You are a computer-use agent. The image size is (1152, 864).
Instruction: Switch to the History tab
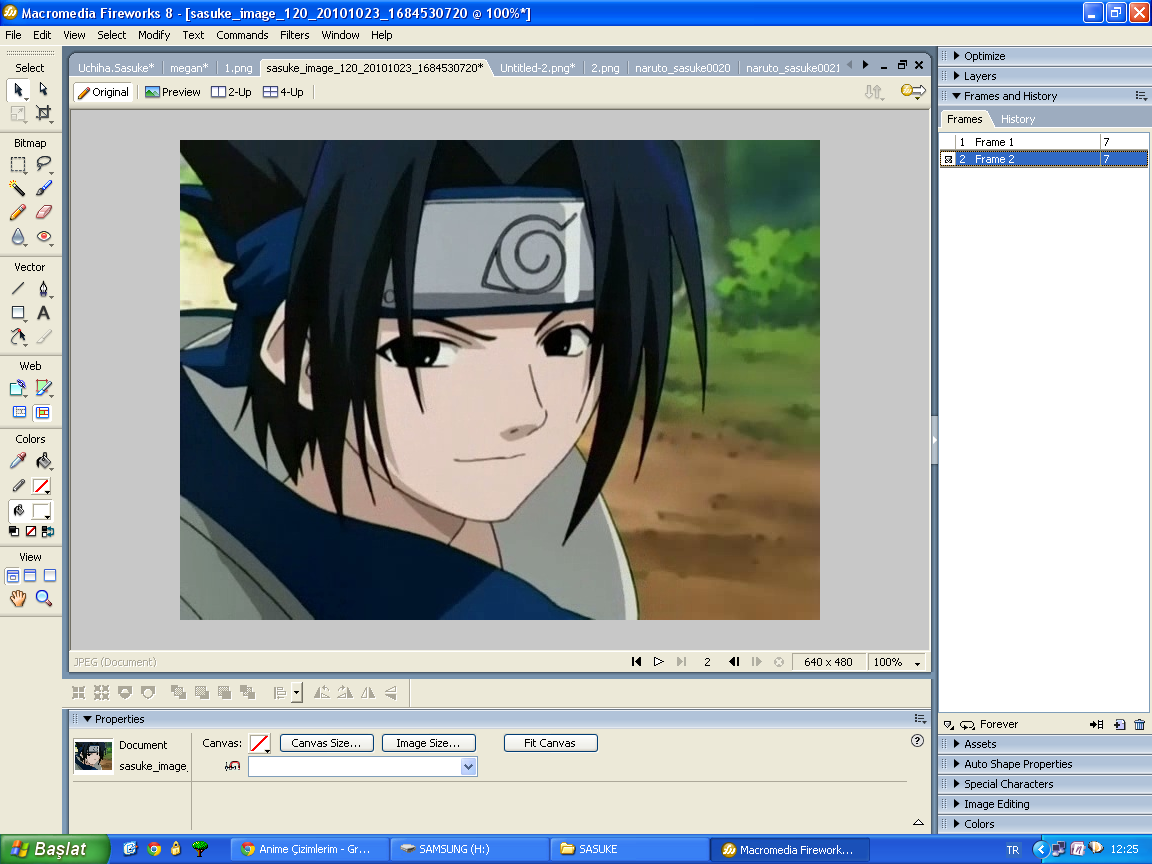[x=1018, y=119]
